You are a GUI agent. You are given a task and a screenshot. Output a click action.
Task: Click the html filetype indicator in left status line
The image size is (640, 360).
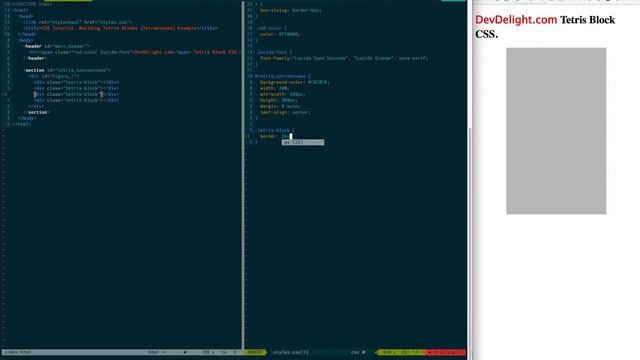pyautogui.click(x=153, y=352)
